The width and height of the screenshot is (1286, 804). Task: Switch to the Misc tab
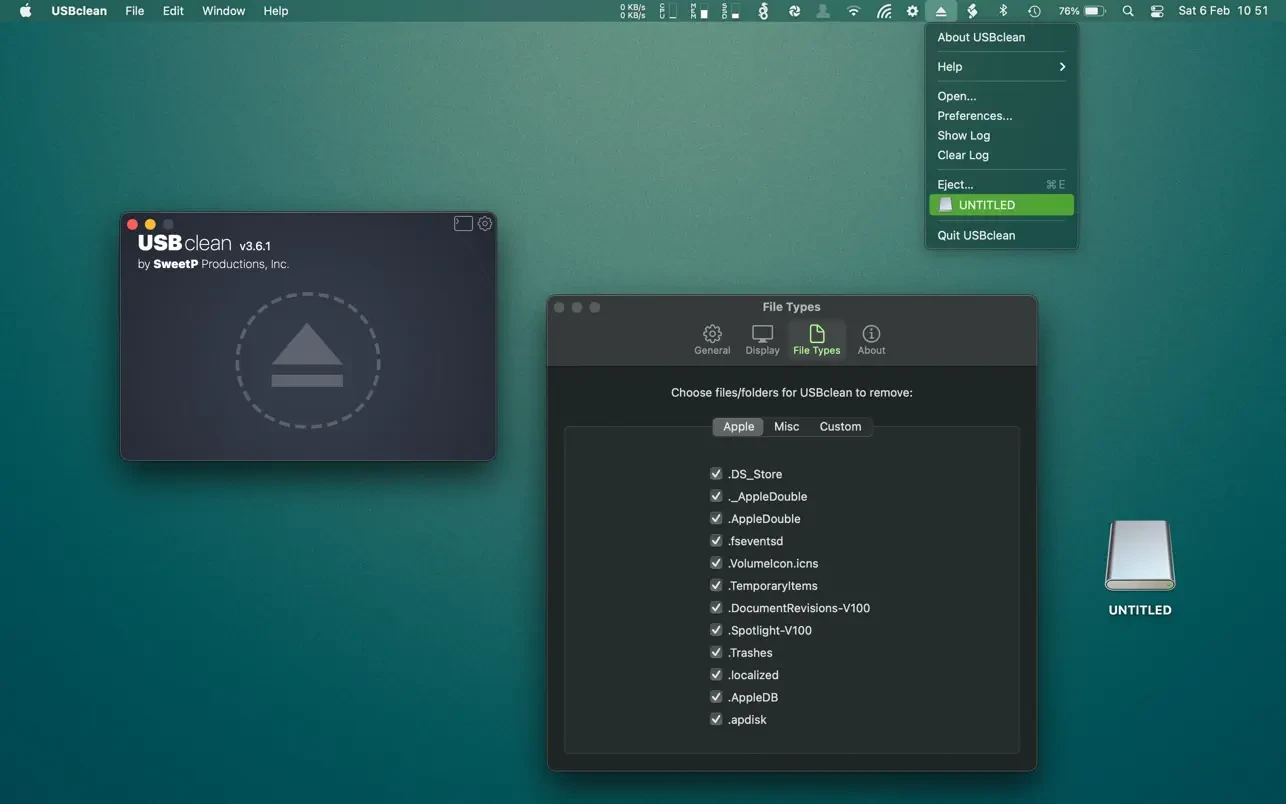786,426
